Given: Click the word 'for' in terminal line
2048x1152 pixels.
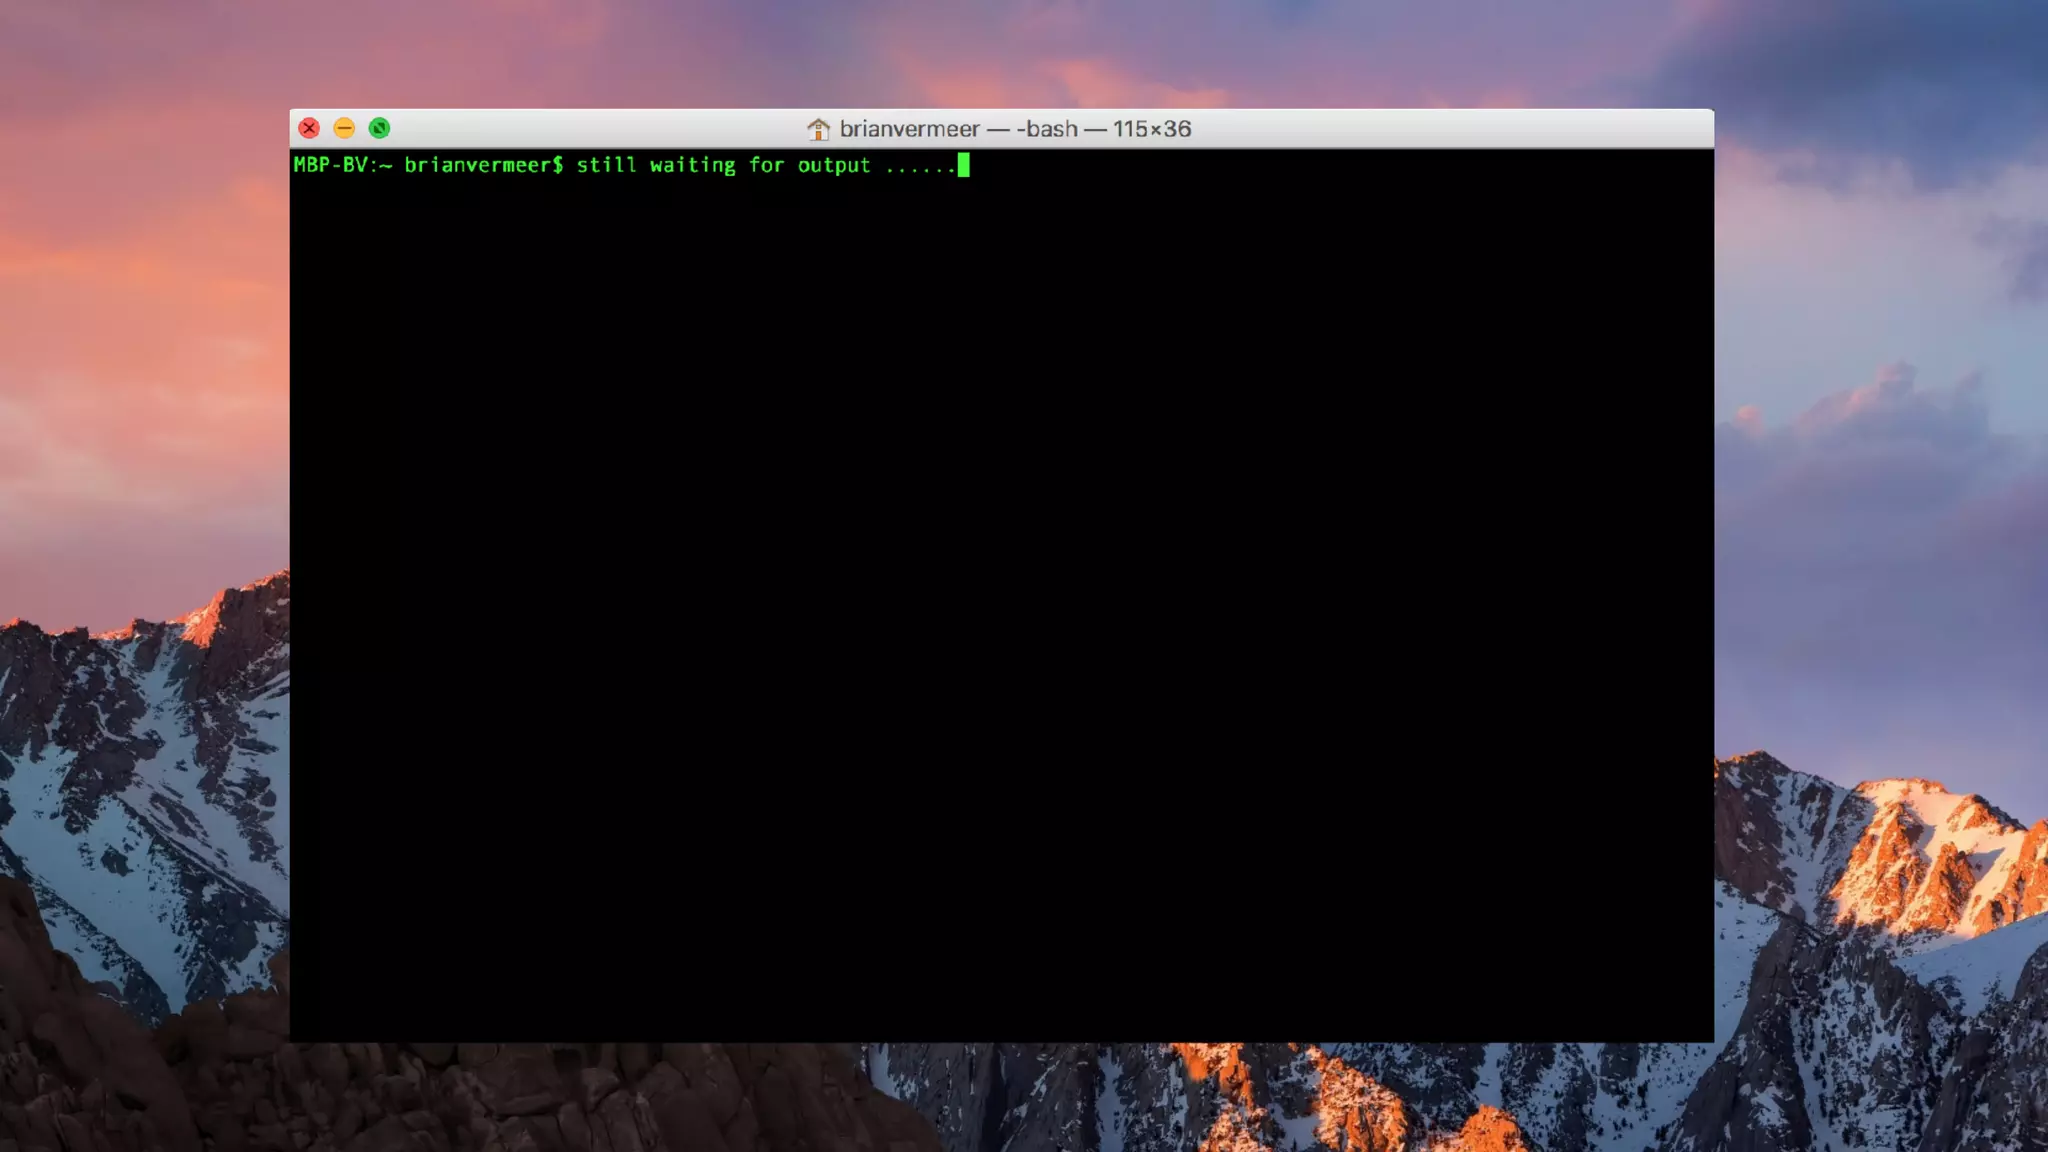Looking at the screenshot, I should (766, 165).
